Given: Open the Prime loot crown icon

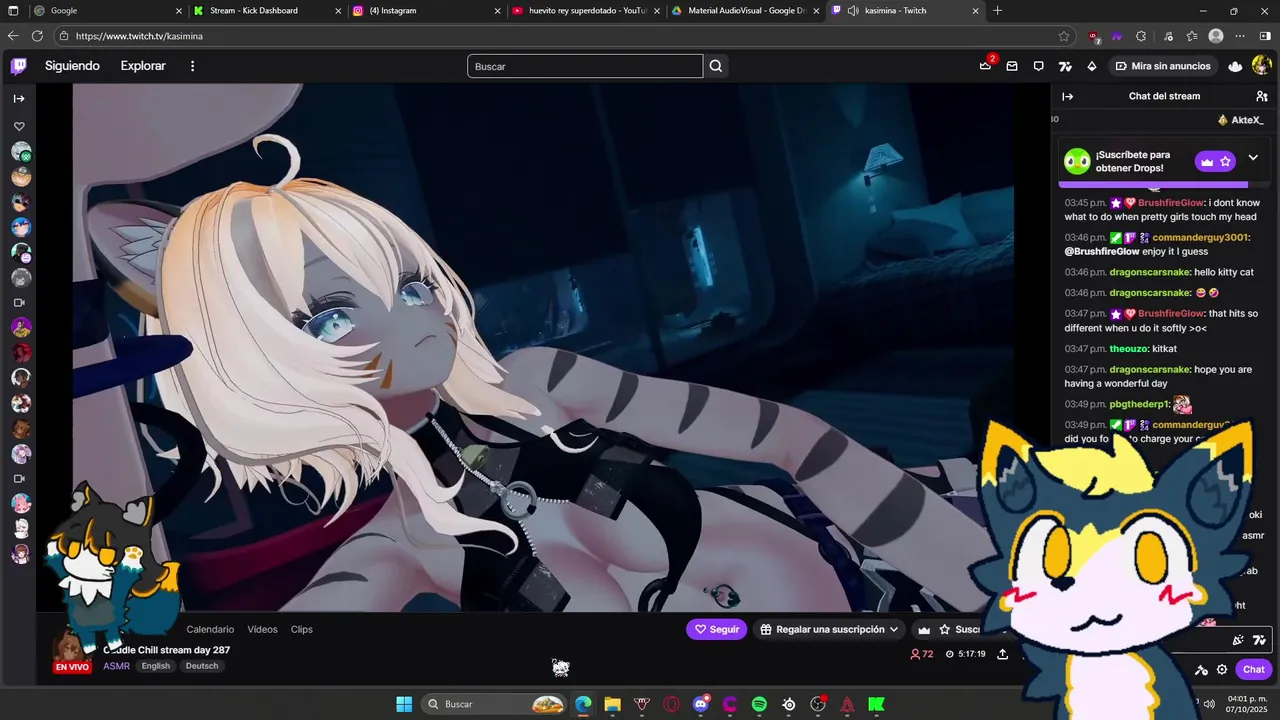Looking at the screenshot, I should coord(985,66).
